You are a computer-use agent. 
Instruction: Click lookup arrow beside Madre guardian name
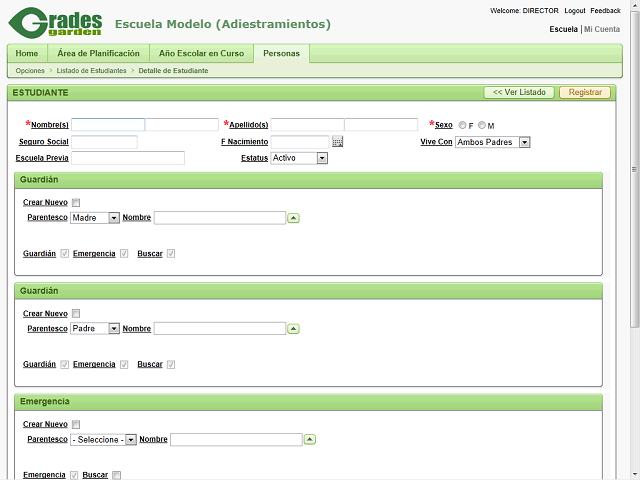point(293,218)
